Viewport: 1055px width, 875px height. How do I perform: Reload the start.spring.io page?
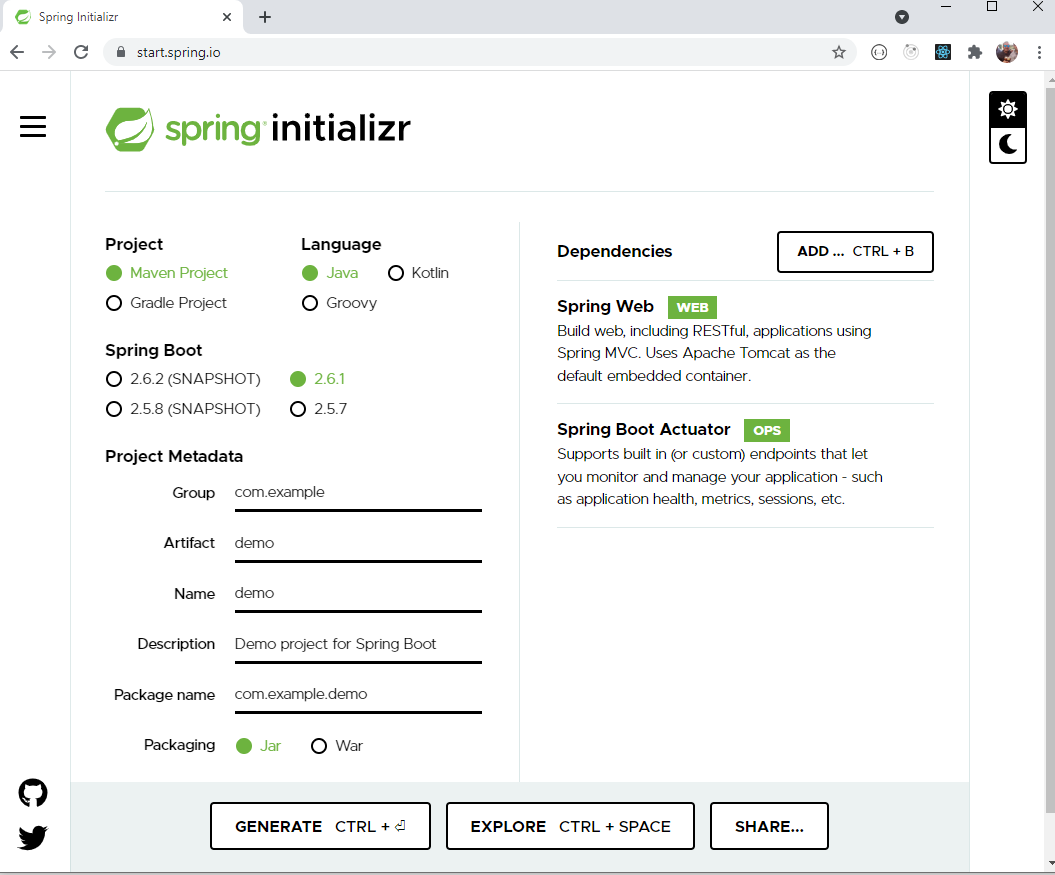[81, 52]
